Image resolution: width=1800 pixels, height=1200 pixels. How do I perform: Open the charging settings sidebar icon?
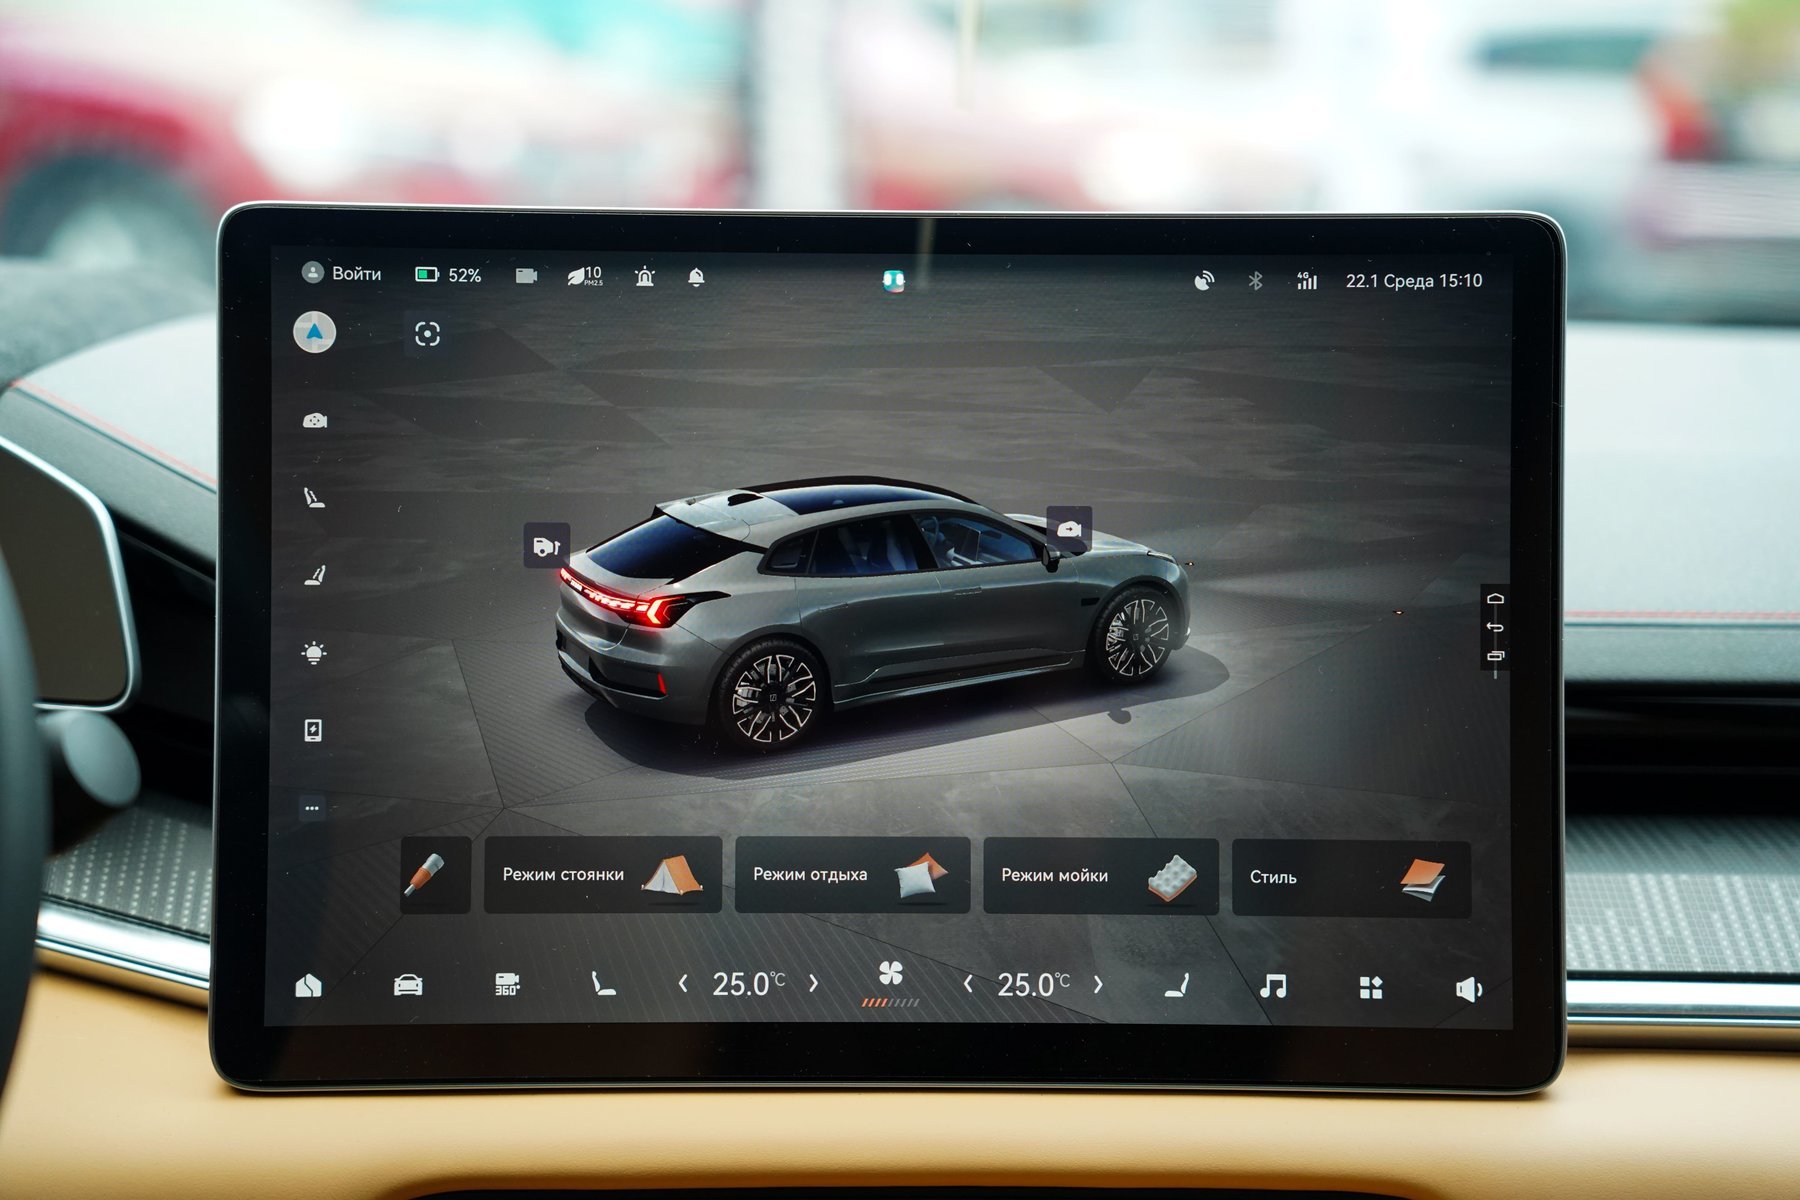[313, 730]
